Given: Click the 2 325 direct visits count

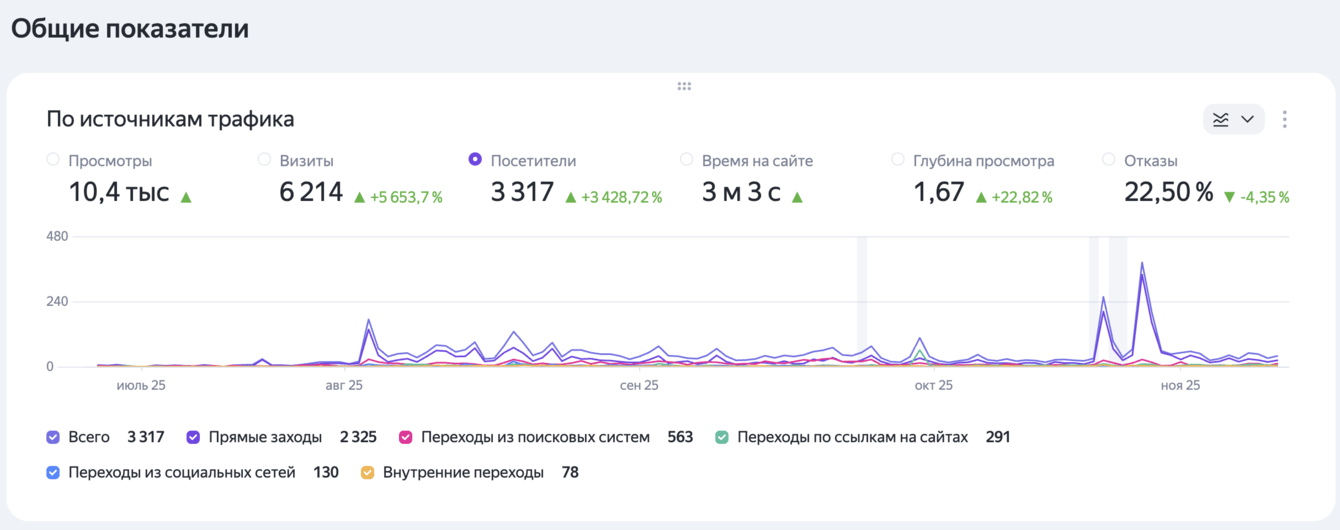Looking at the screenshot, I should [x=358, y=437].
